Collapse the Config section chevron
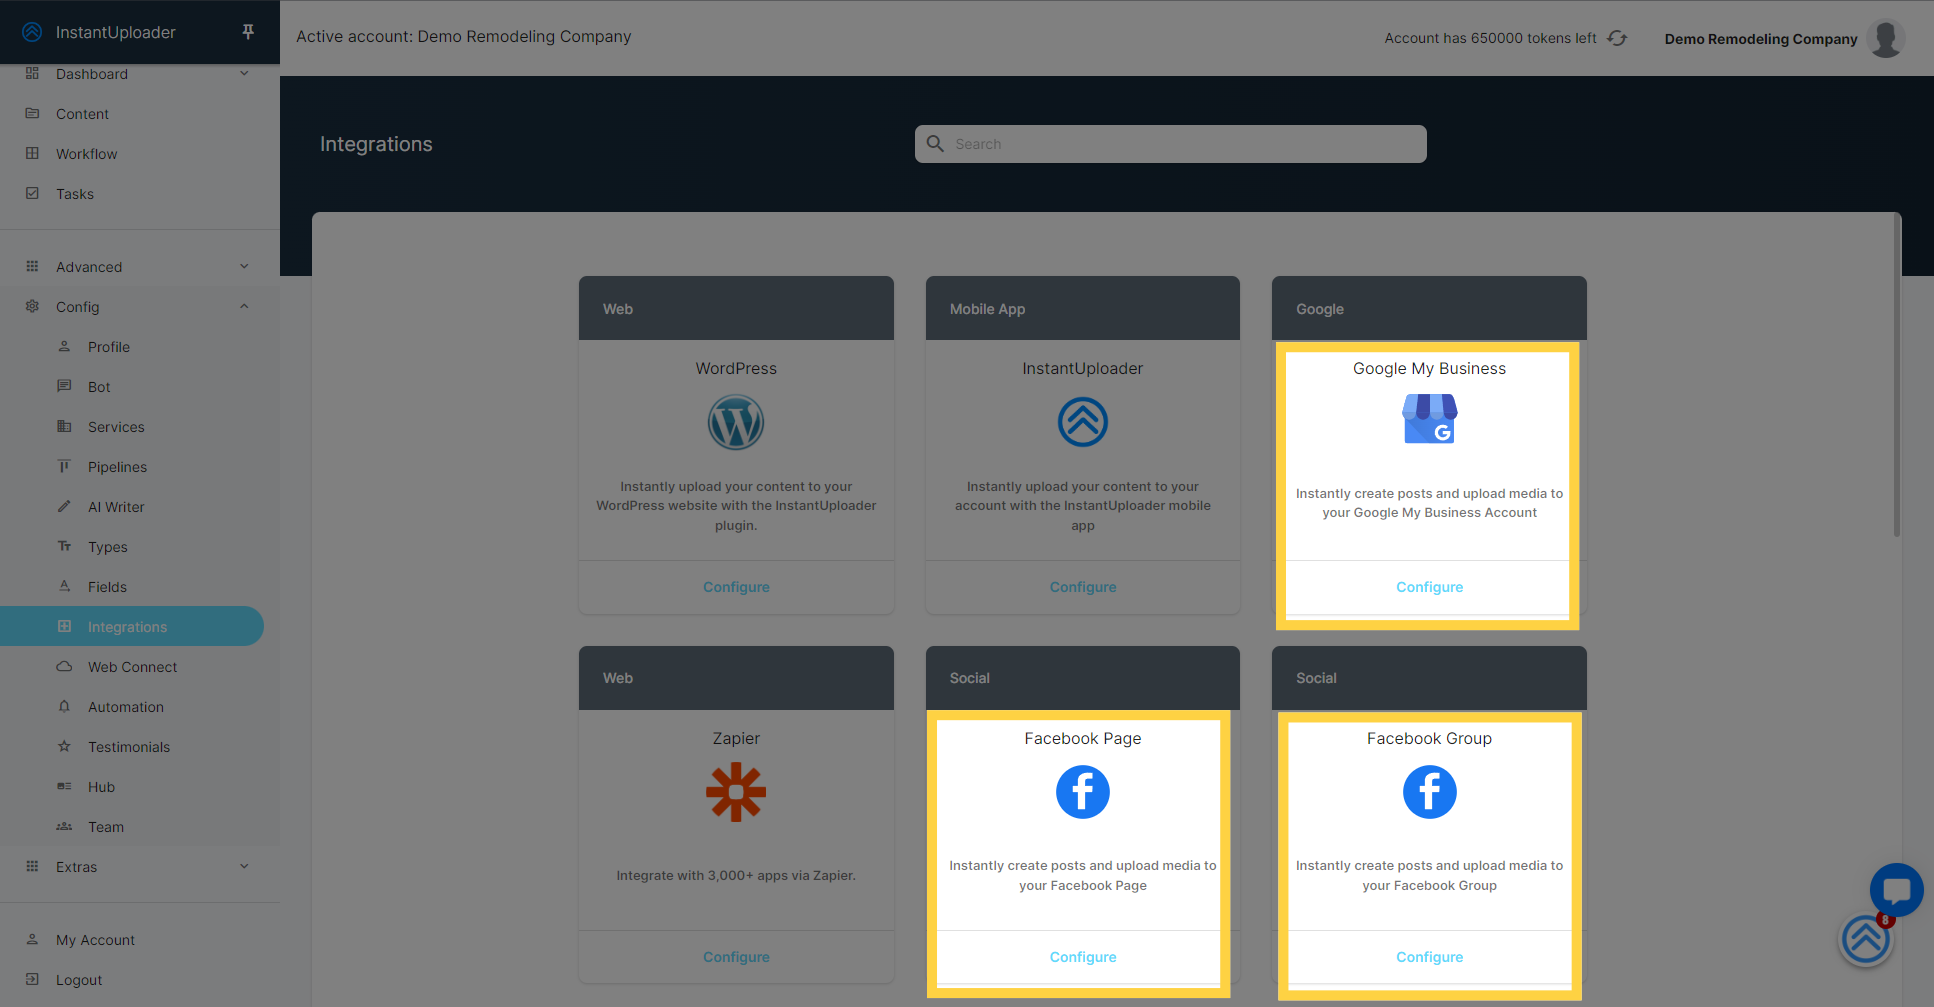1934x1007 pixels. click(244, 306)
